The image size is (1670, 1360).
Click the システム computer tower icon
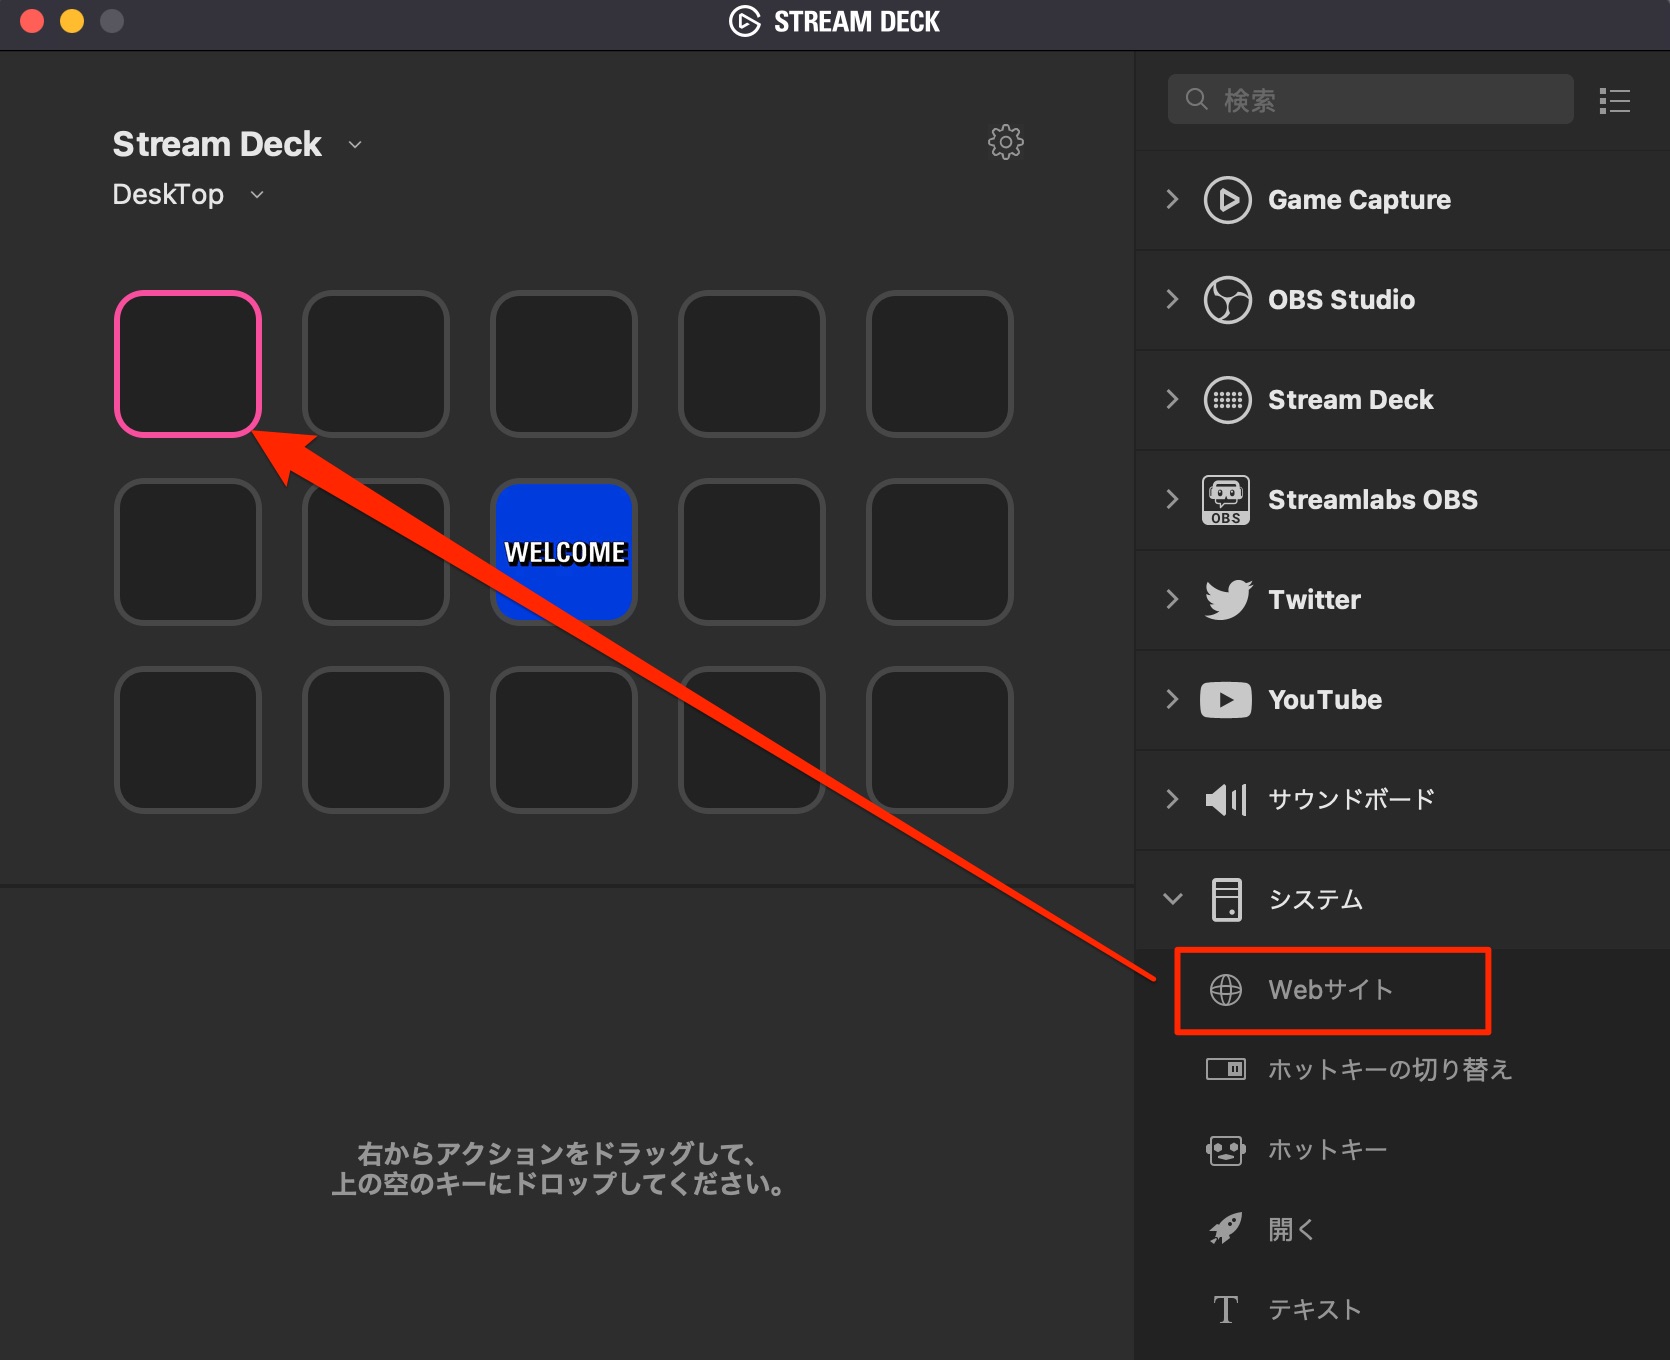click(1227, 899)
